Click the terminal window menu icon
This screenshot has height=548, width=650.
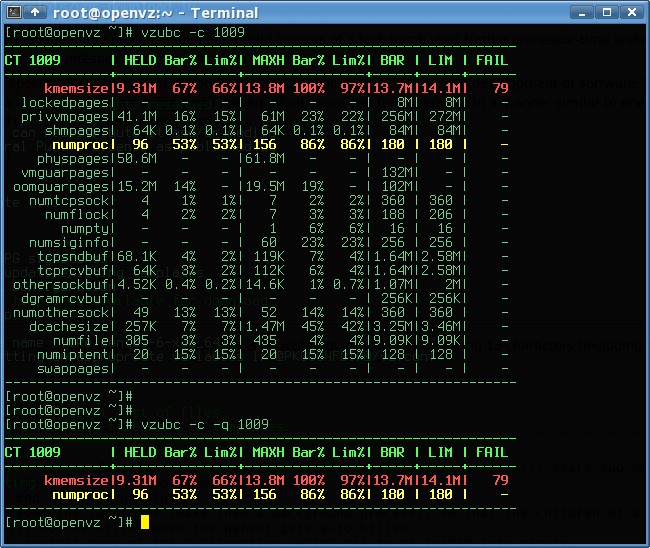click(x=11, y=11)
